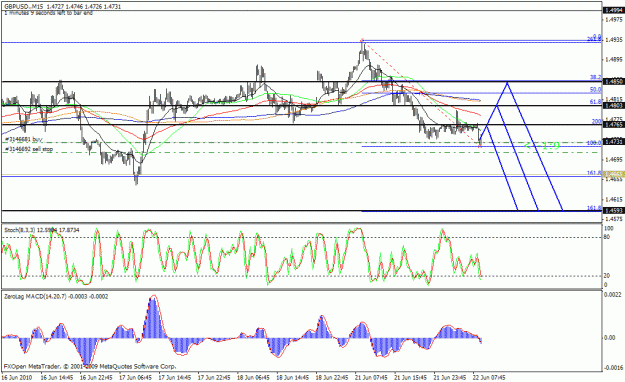
Task: Click the 1.4975 price scale value
Action: 613,20
